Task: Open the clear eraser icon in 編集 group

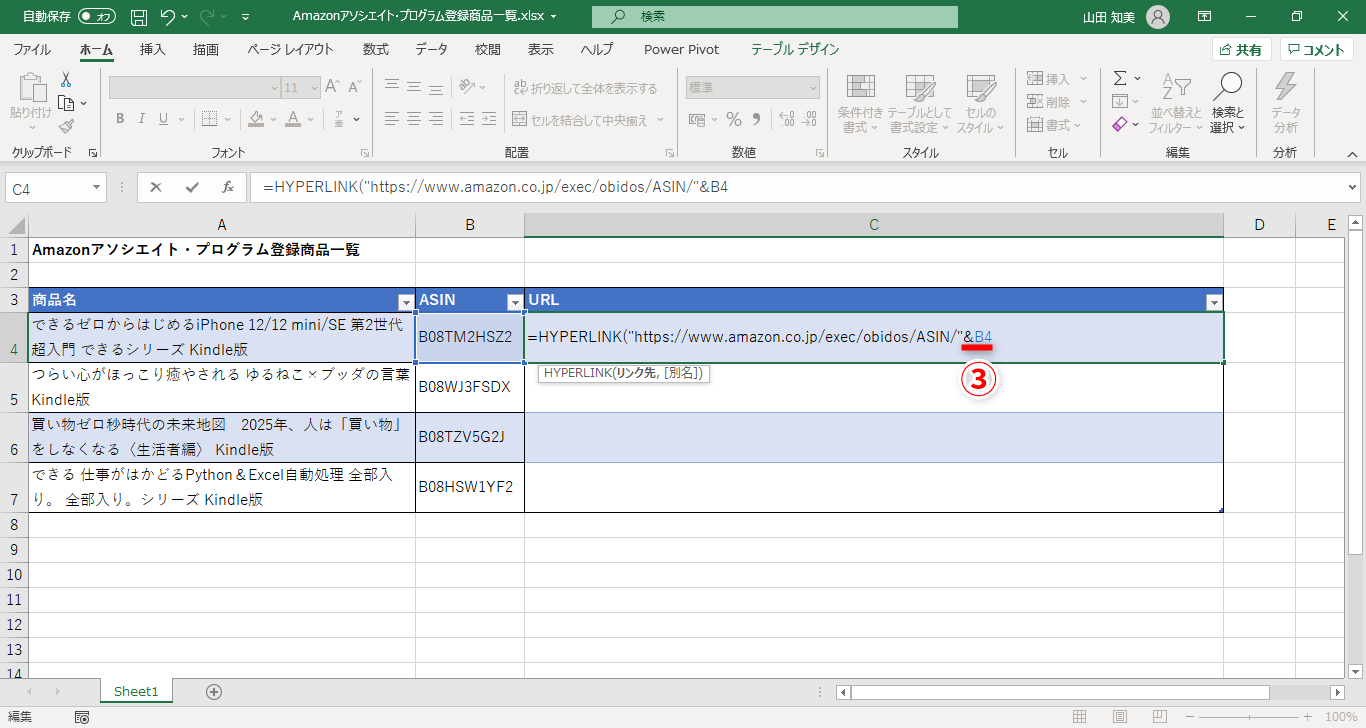Action: point(1120,124)
